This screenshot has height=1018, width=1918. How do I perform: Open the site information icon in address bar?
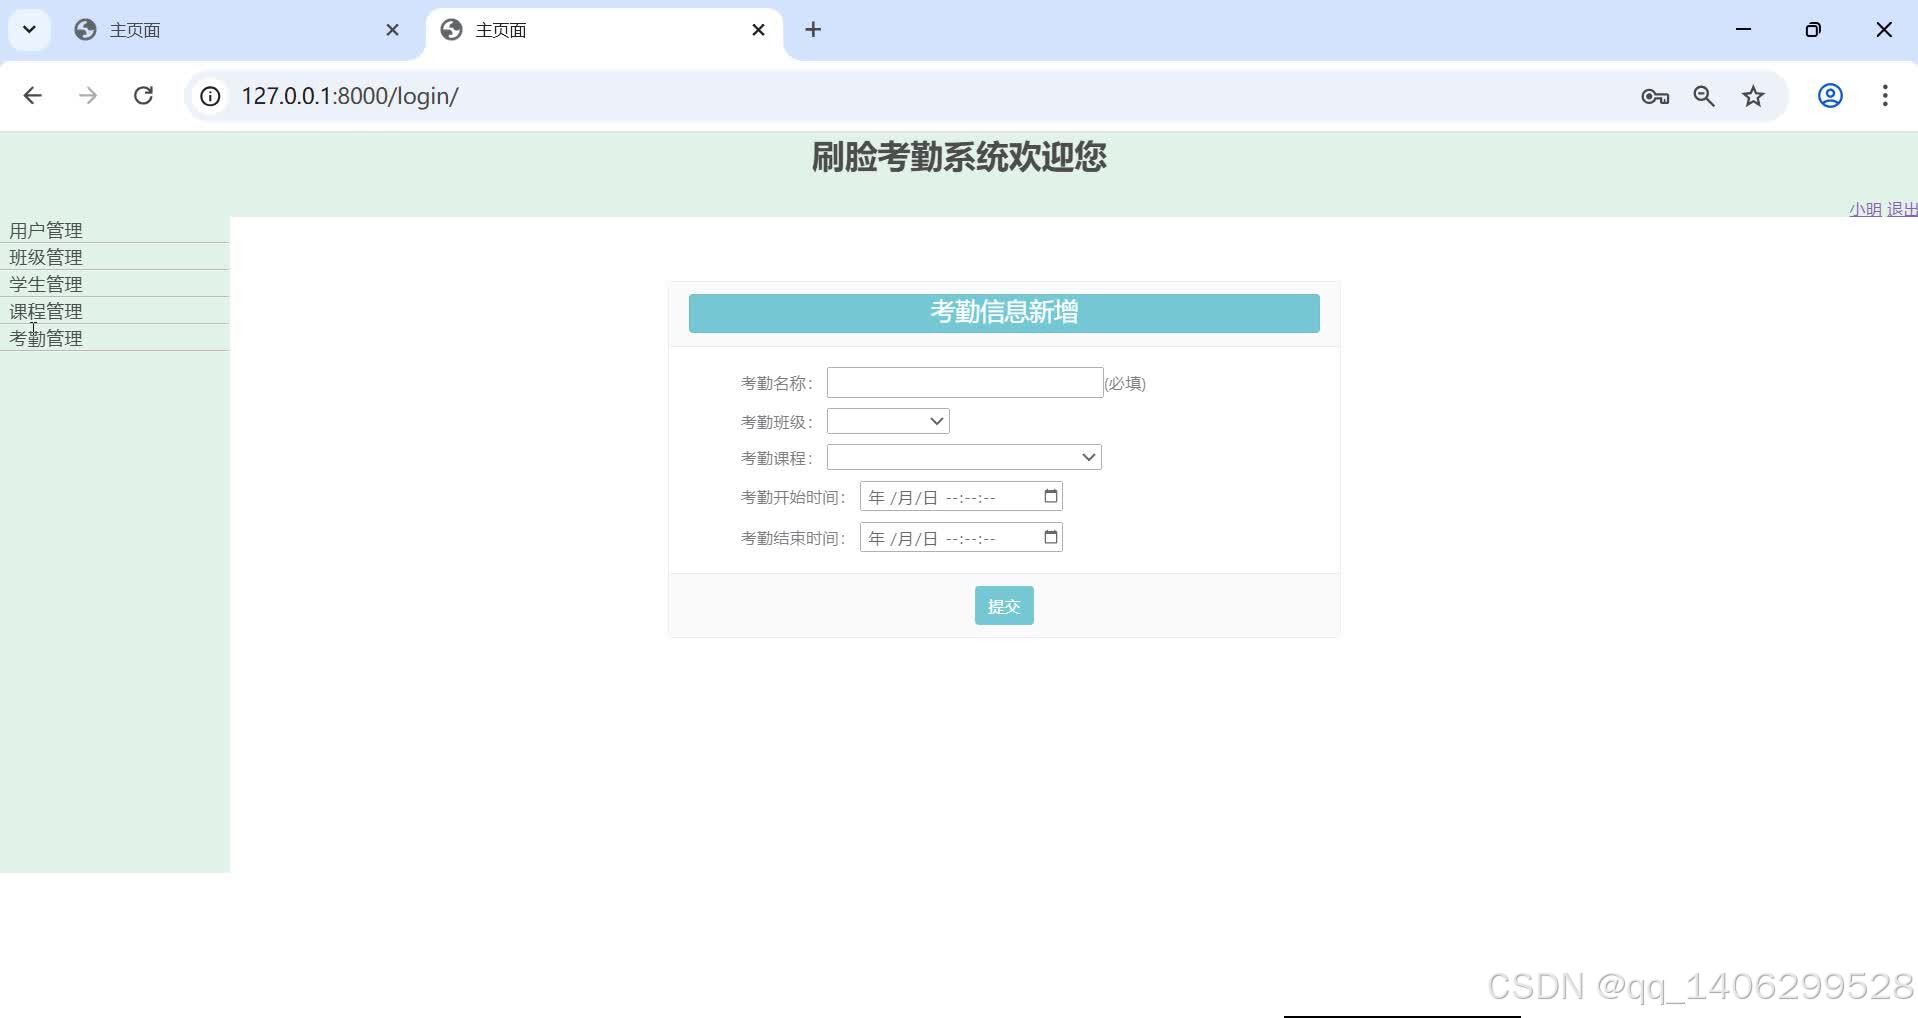(209, 96)
